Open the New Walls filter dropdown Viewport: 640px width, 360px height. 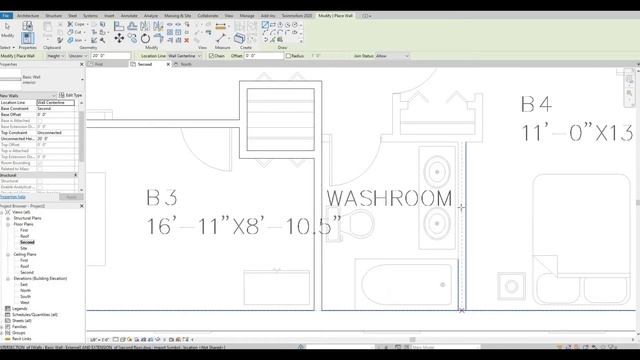tap(28, 96)
